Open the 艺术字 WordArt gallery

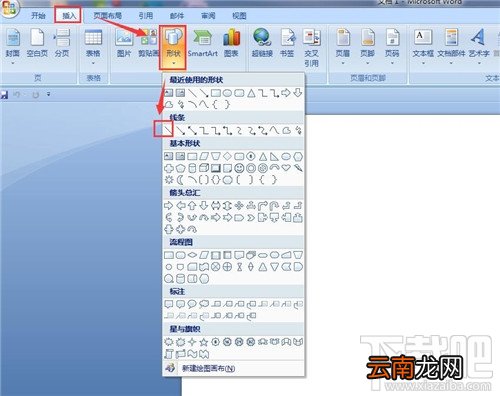point(479,47)
